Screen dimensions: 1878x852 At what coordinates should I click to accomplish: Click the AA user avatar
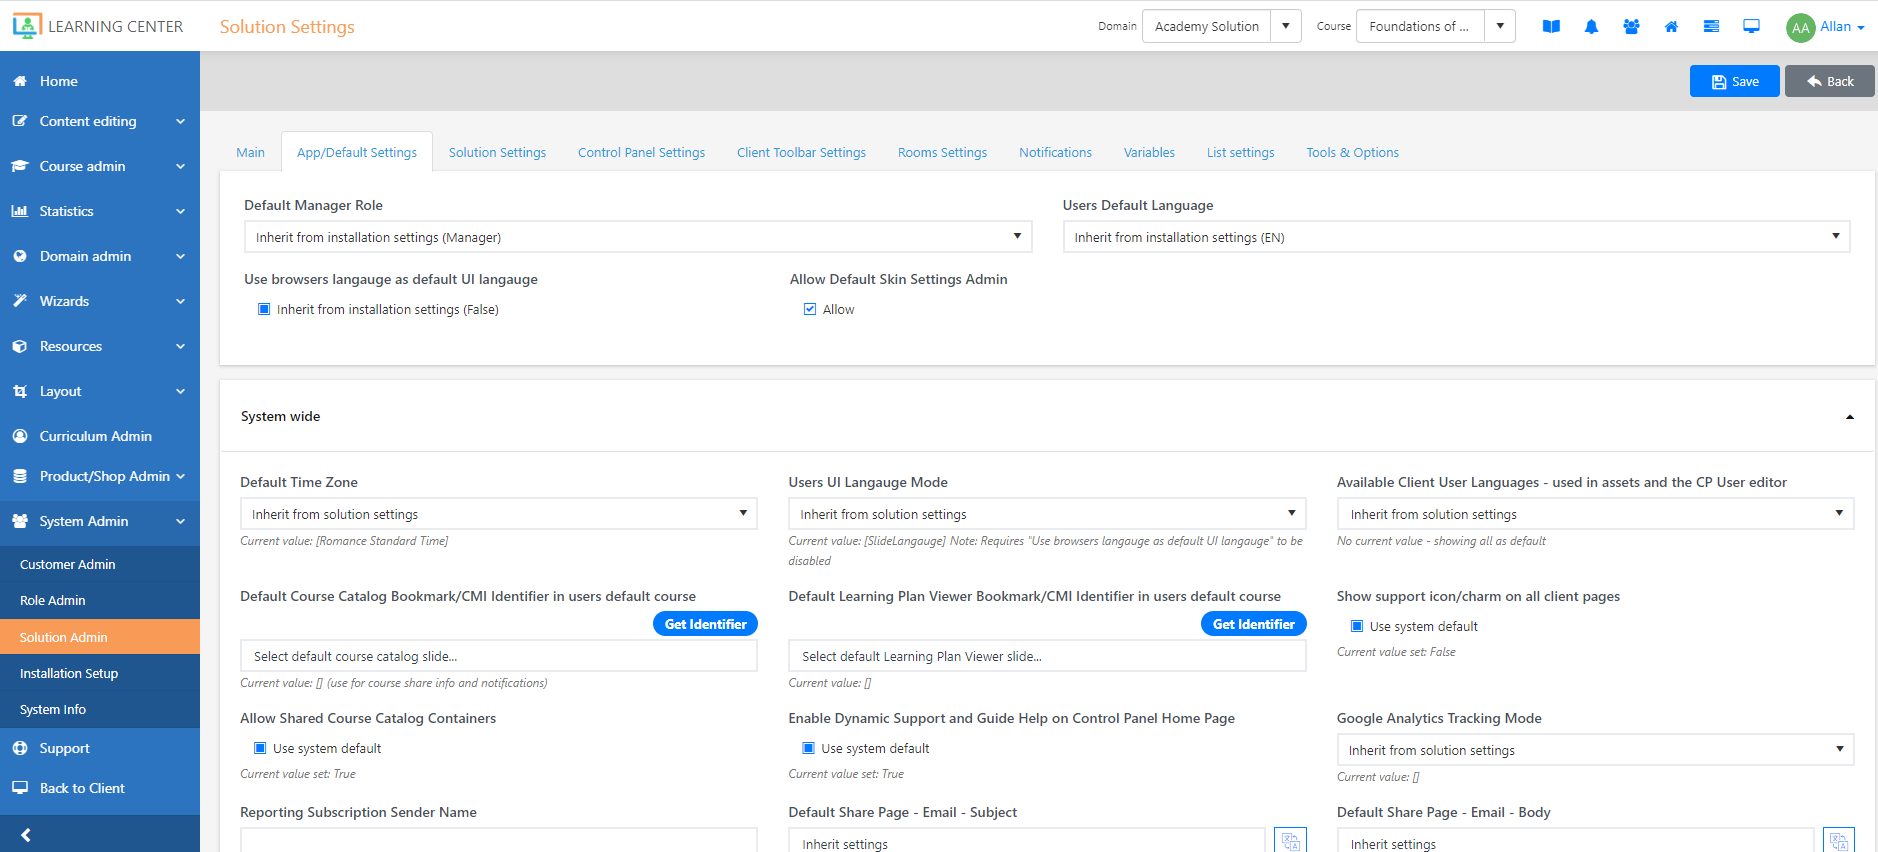tap(1800, 27)
